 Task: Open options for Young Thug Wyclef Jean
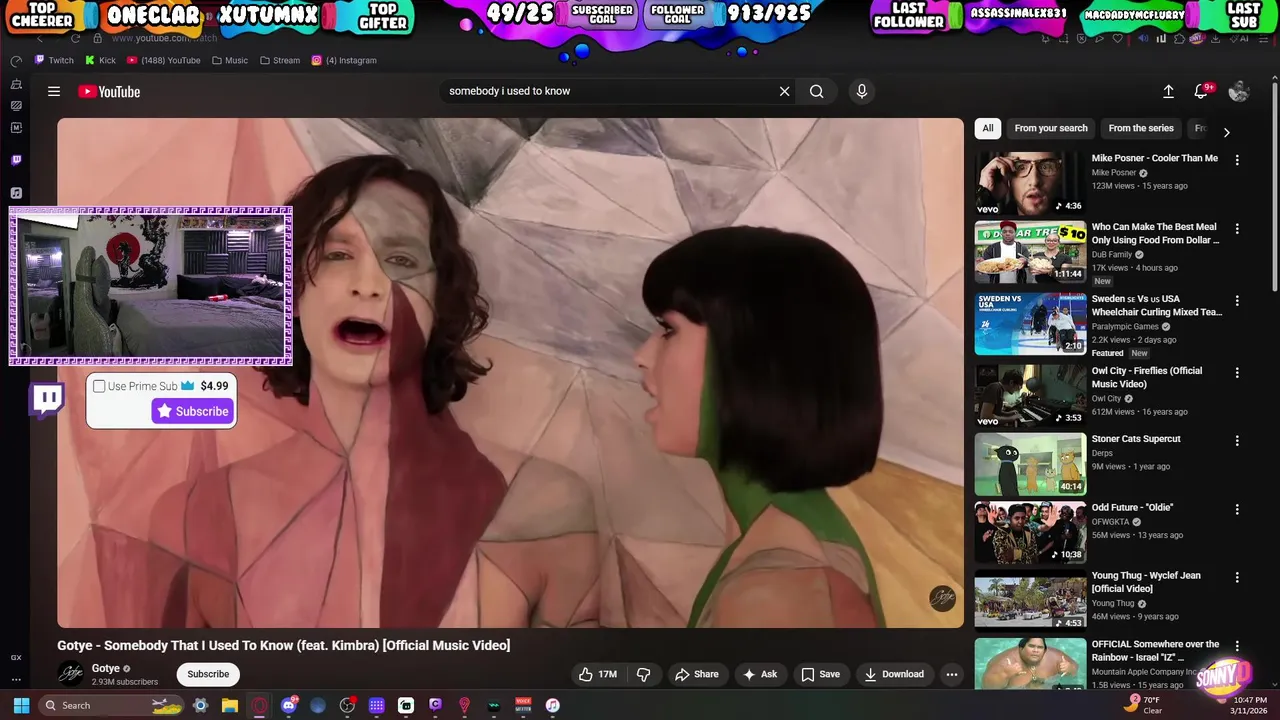(x=1237, y=578)
